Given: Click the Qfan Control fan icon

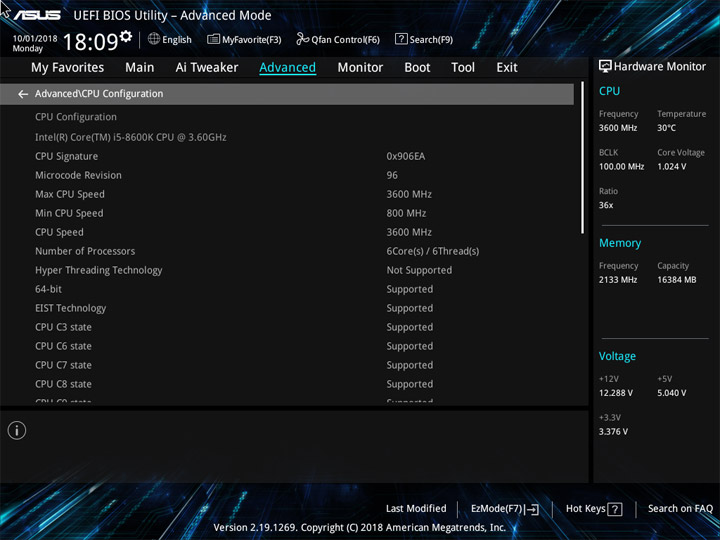Looking at the screenshot, I should (302, 39).
